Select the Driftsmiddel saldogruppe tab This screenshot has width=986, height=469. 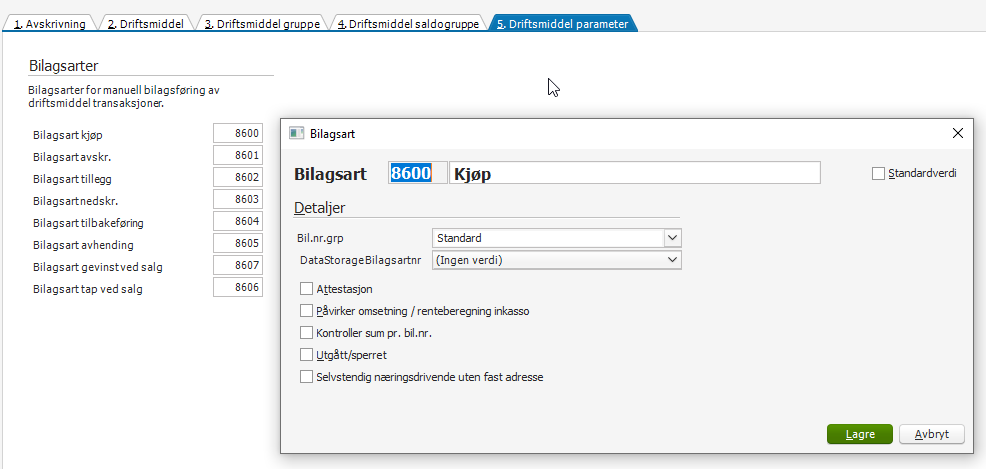pyautogui.click(x=408, y=23)
